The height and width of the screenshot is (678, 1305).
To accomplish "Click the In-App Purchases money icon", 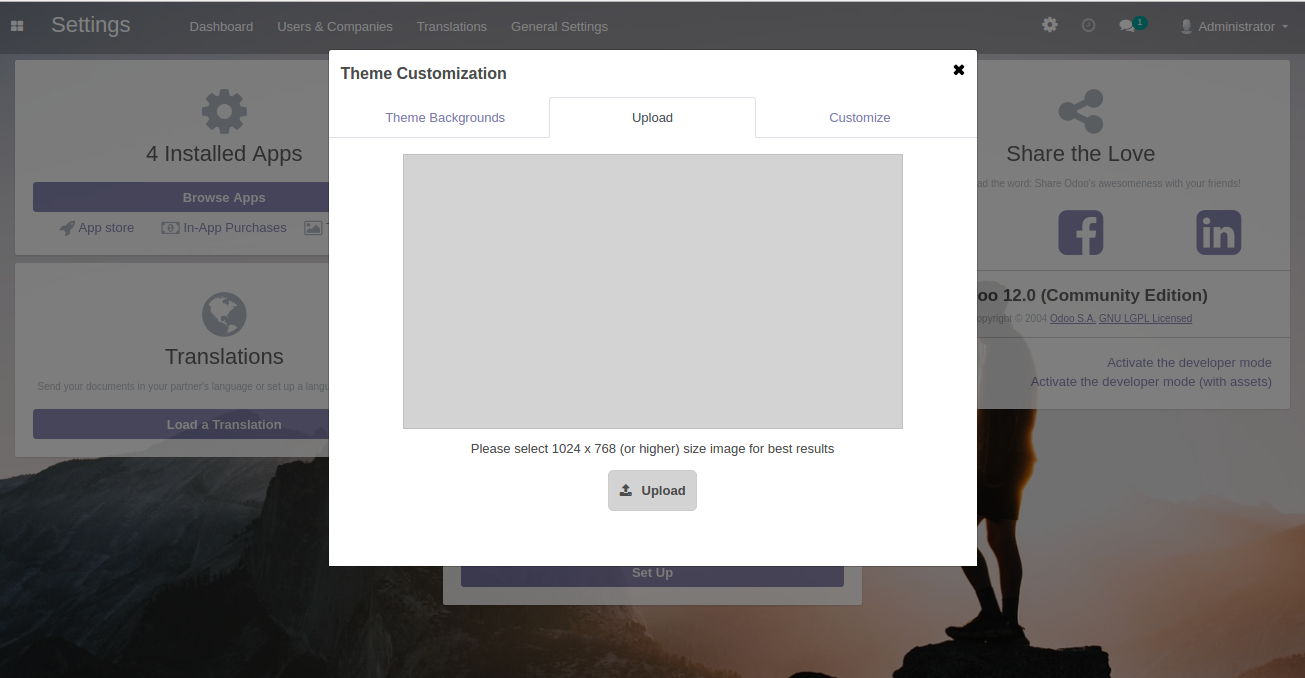I will [x=170, y=228].
